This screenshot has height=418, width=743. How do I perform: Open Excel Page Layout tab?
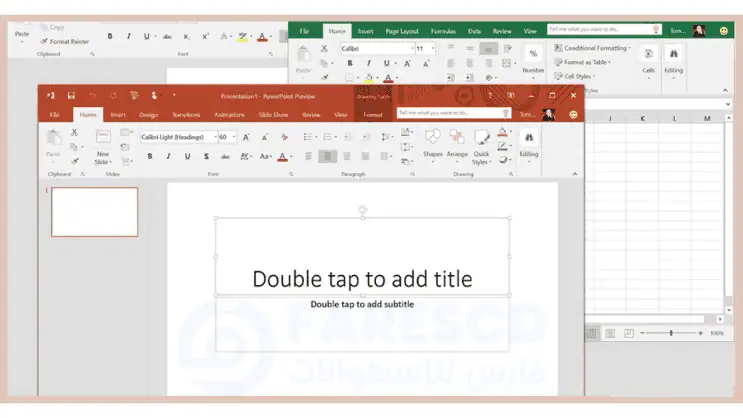coord(402,31)
